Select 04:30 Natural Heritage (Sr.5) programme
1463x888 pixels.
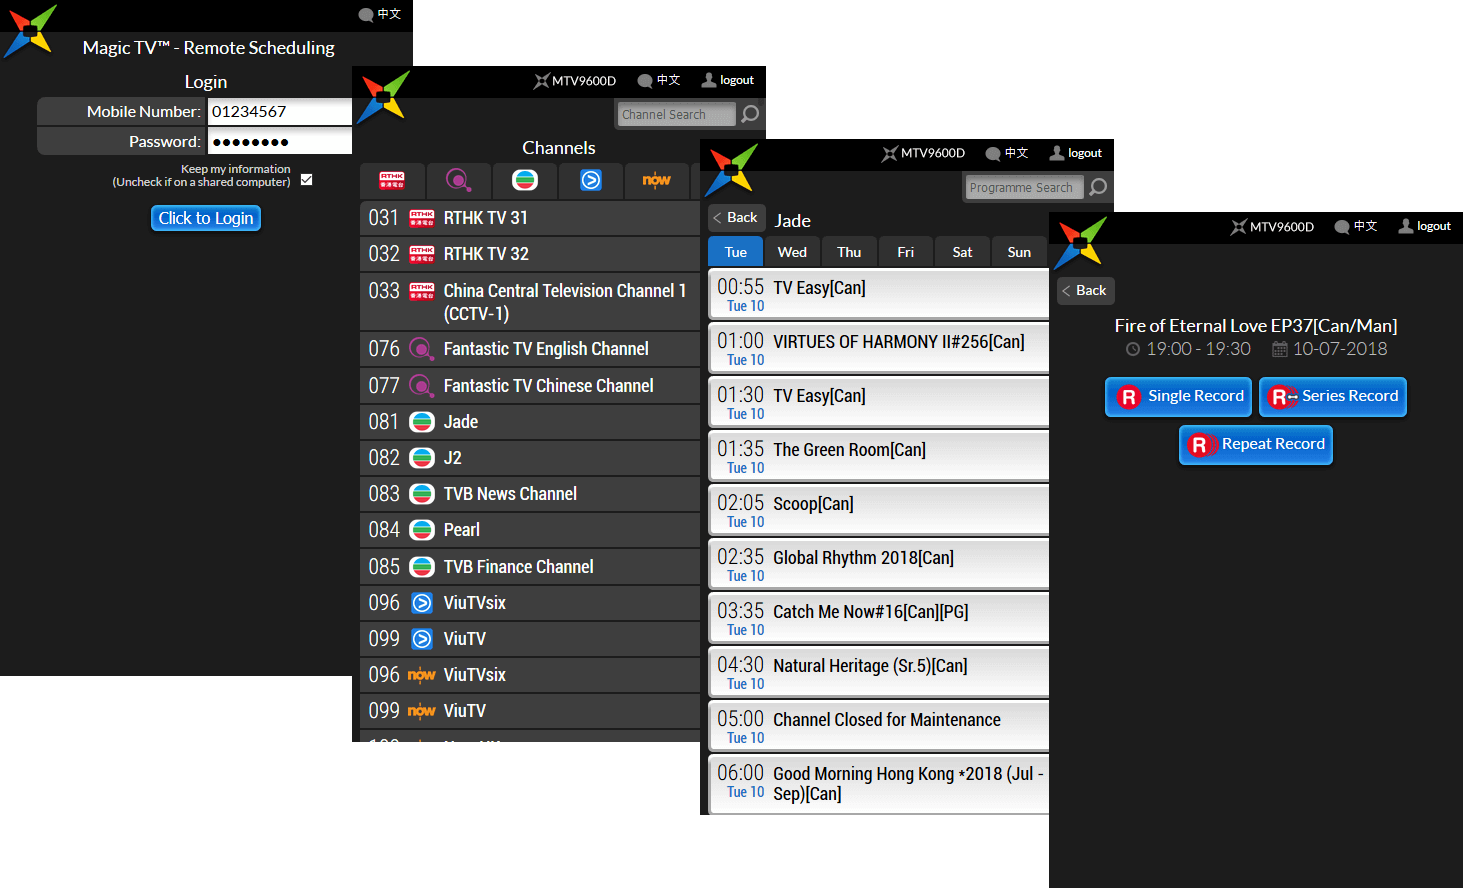pyautogui.click(x=878, y=672)
